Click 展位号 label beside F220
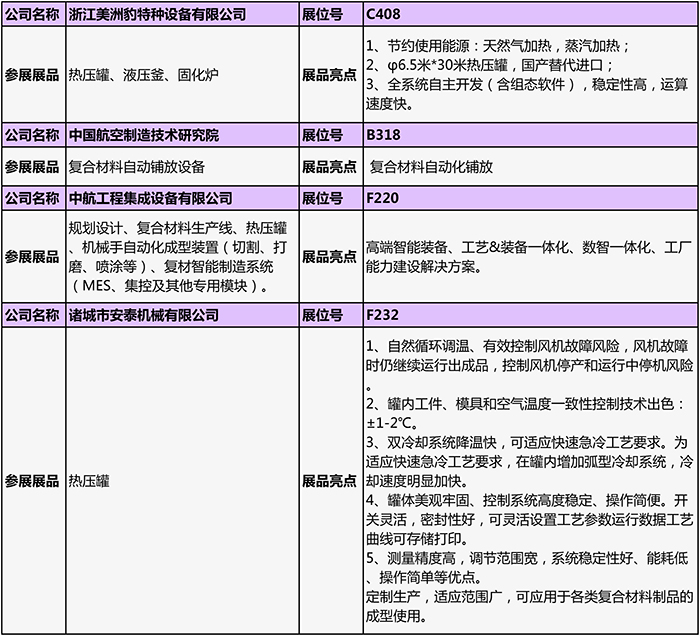Screen dimensions: 700x636 tap(322, 198)
